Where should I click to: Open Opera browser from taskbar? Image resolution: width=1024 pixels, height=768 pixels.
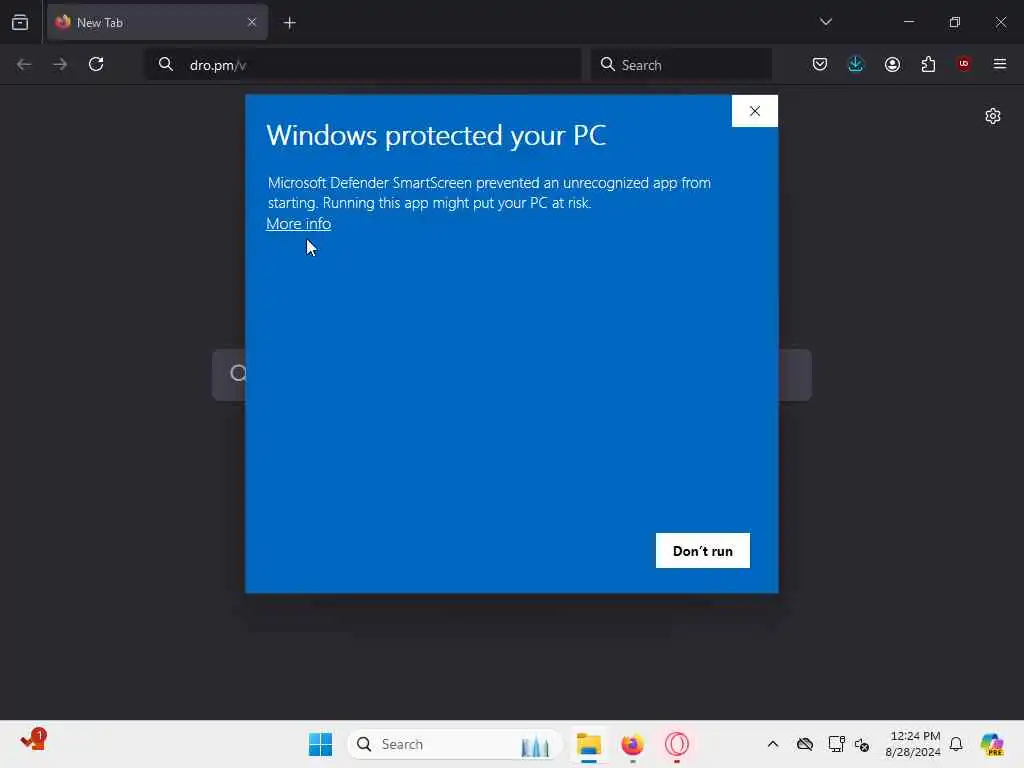[x=677, y=744]
